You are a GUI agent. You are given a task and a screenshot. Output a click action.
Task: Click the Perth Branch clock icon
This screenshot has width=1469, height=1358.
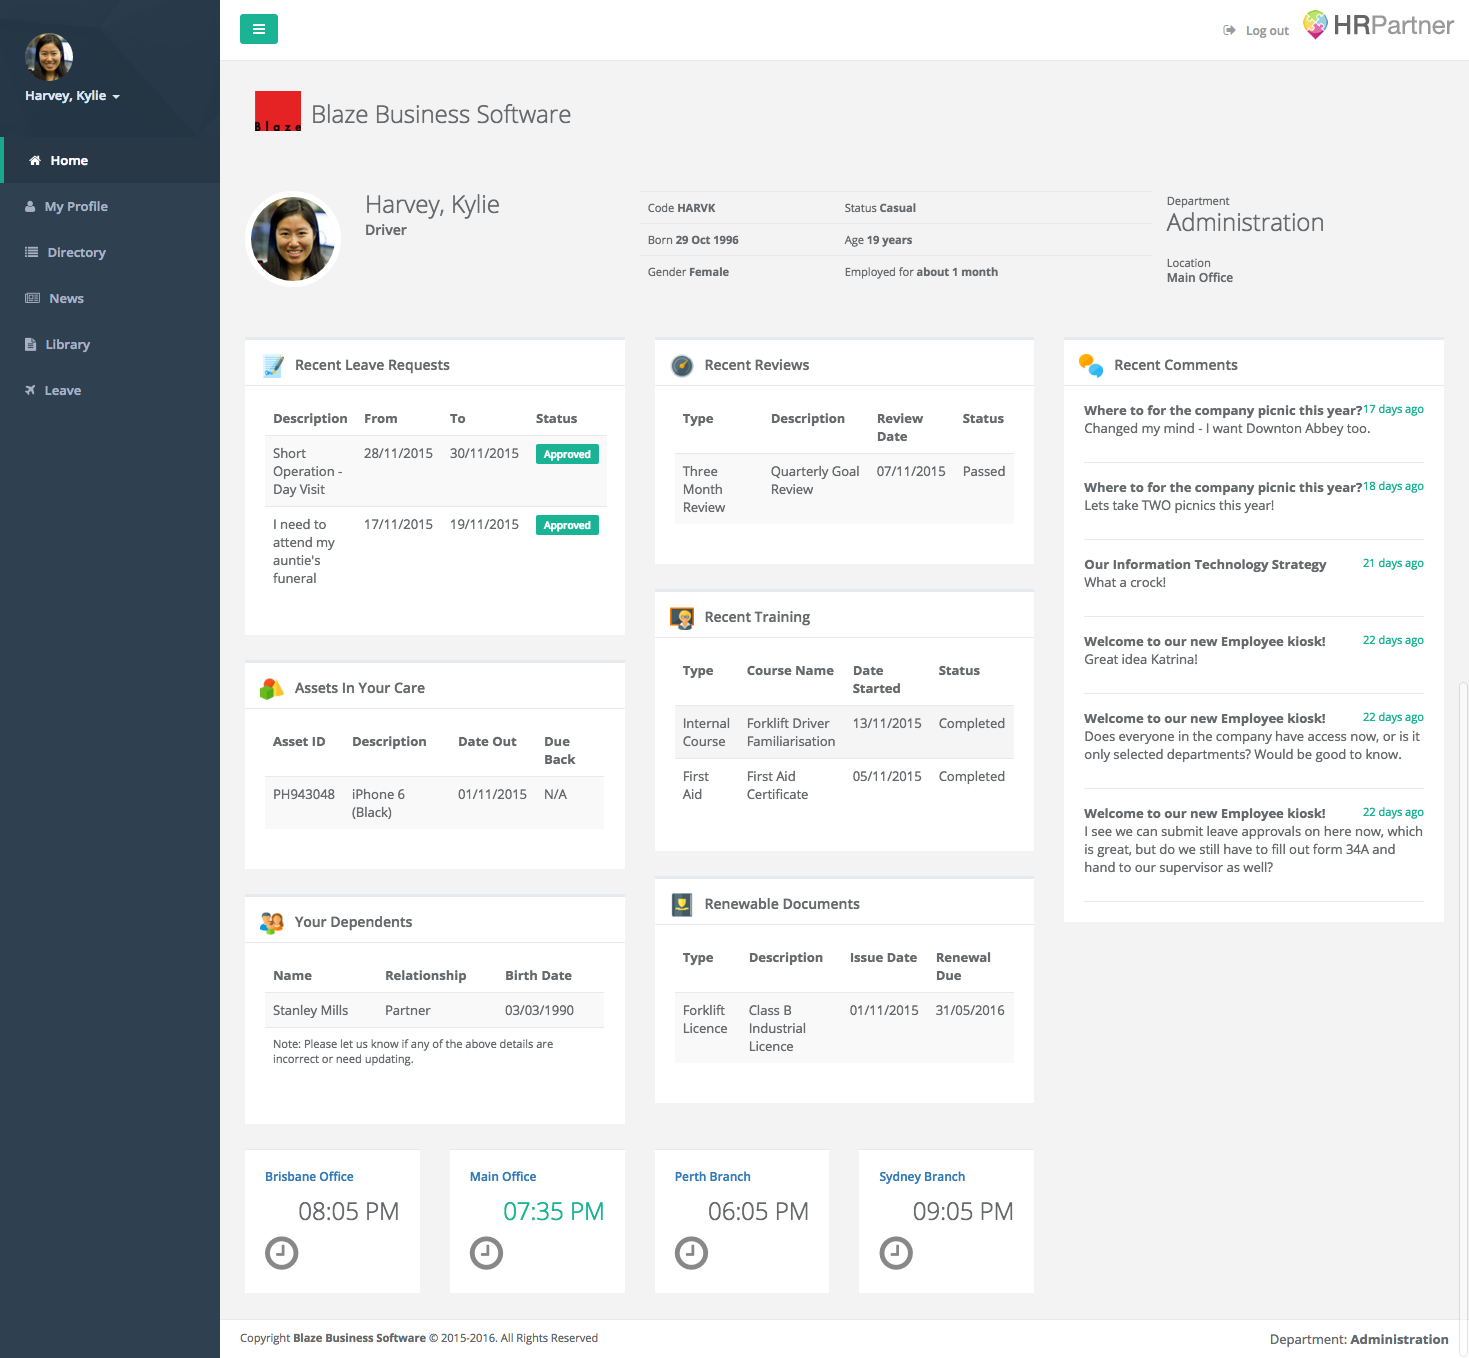(691, 1253)
